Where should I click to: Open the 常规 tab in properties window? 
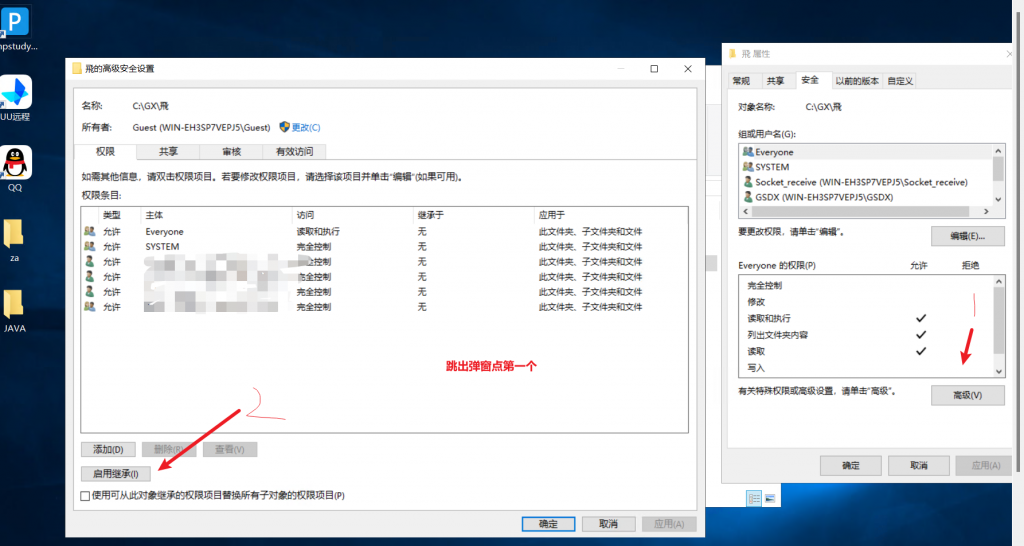[741, 81]
